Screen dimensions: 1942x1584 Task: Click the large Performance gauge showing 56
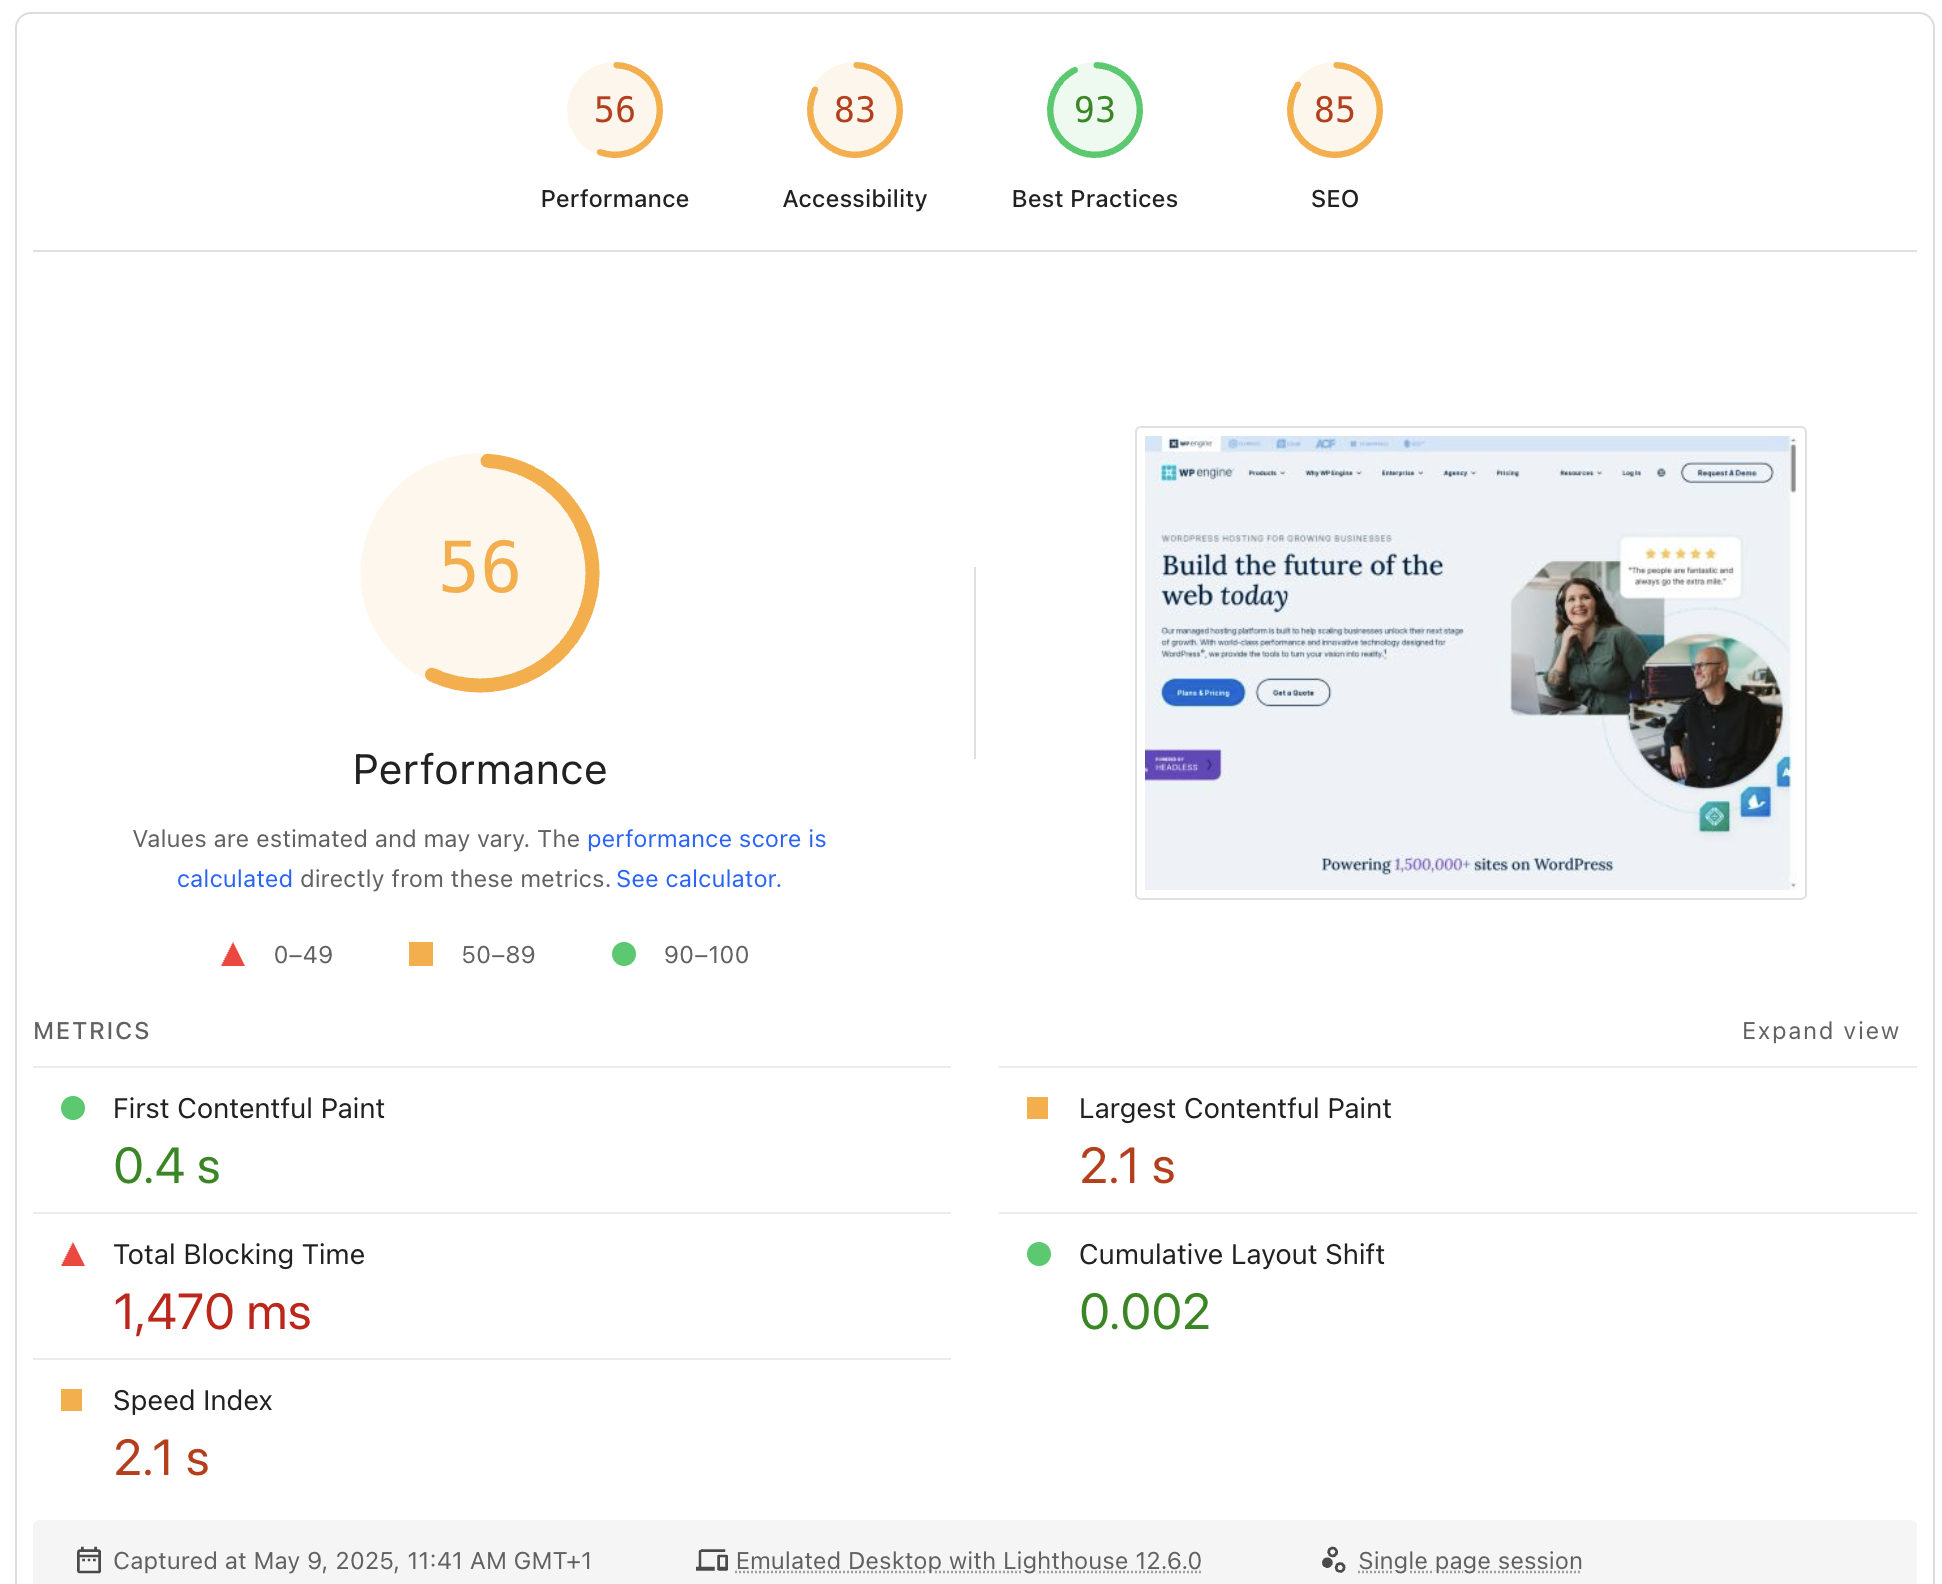pos(480,573)
